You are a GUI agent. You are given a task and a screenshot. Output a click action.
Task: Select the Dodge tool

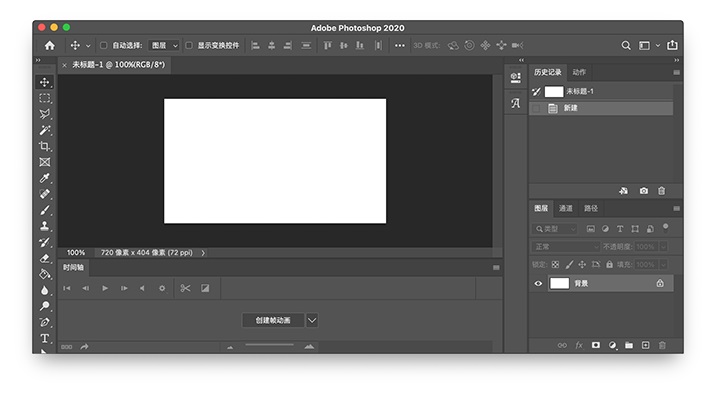click(x=44, y=306)
